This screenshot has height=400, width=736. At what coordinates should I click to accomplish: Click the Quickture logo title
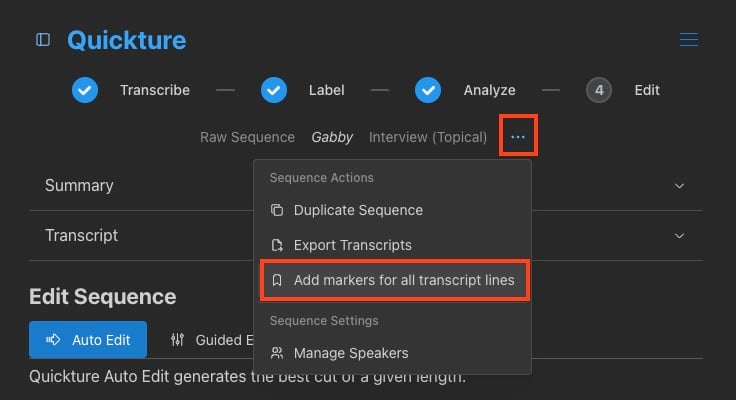(x=126, y=40)
